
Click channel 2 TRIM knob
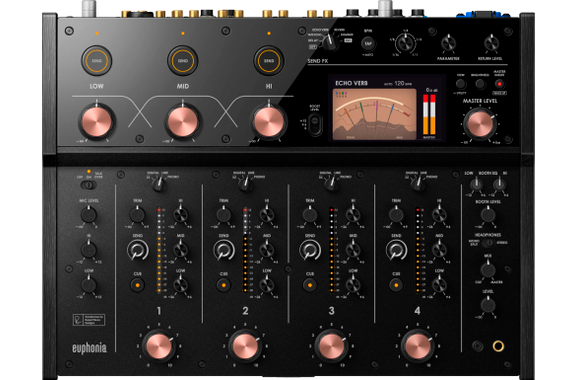(x=224, y=215)
